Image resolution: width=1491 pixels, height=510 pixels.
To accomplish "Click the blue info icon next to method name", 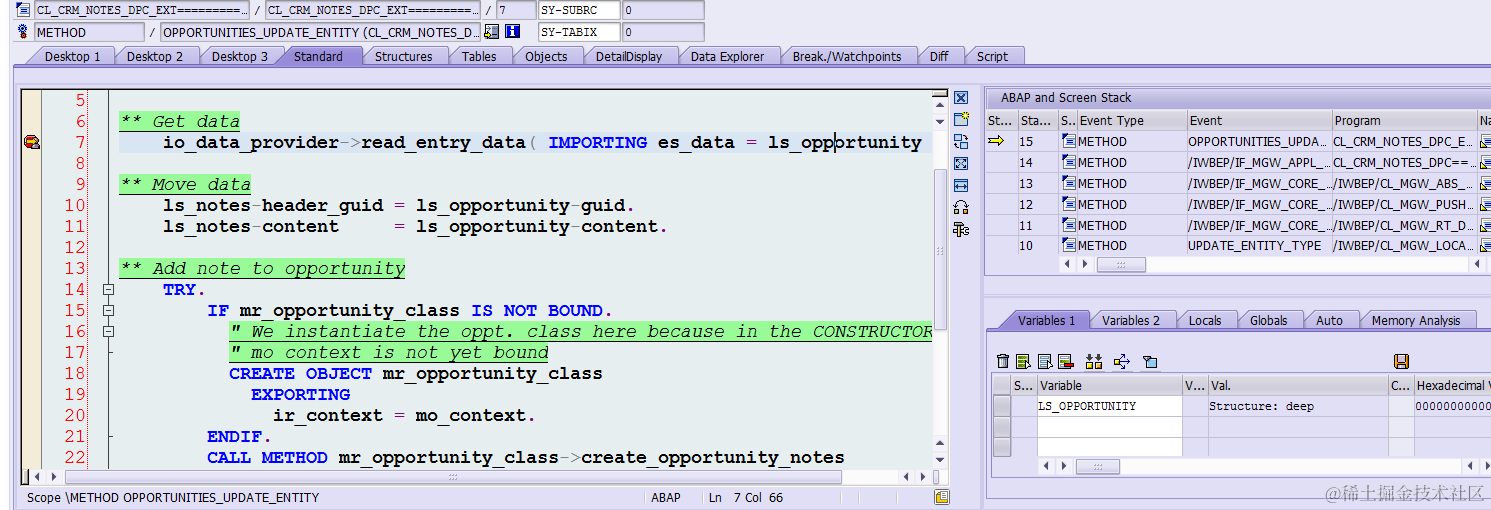I will [x=513, y=32].
